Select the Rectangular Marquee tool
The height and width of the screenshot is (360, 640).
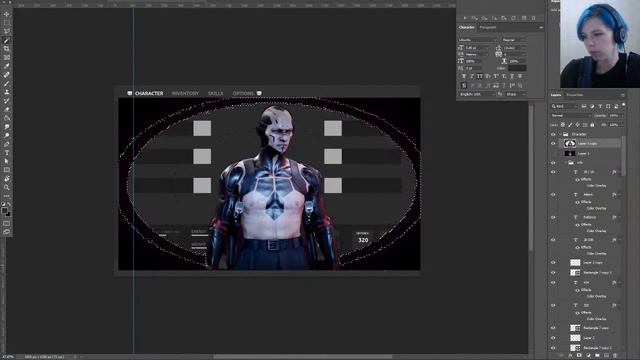point(7,23)
